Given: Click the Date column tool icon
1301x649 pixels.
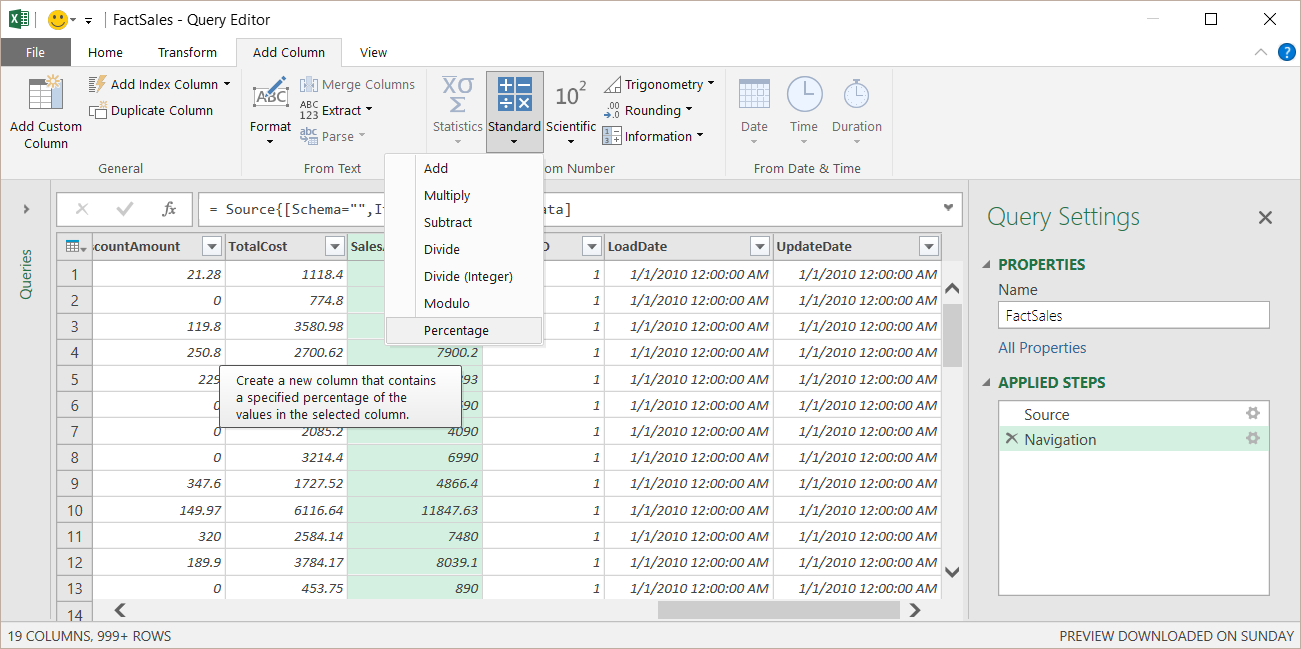Looking at the screenshot, I should coord(754,95).
